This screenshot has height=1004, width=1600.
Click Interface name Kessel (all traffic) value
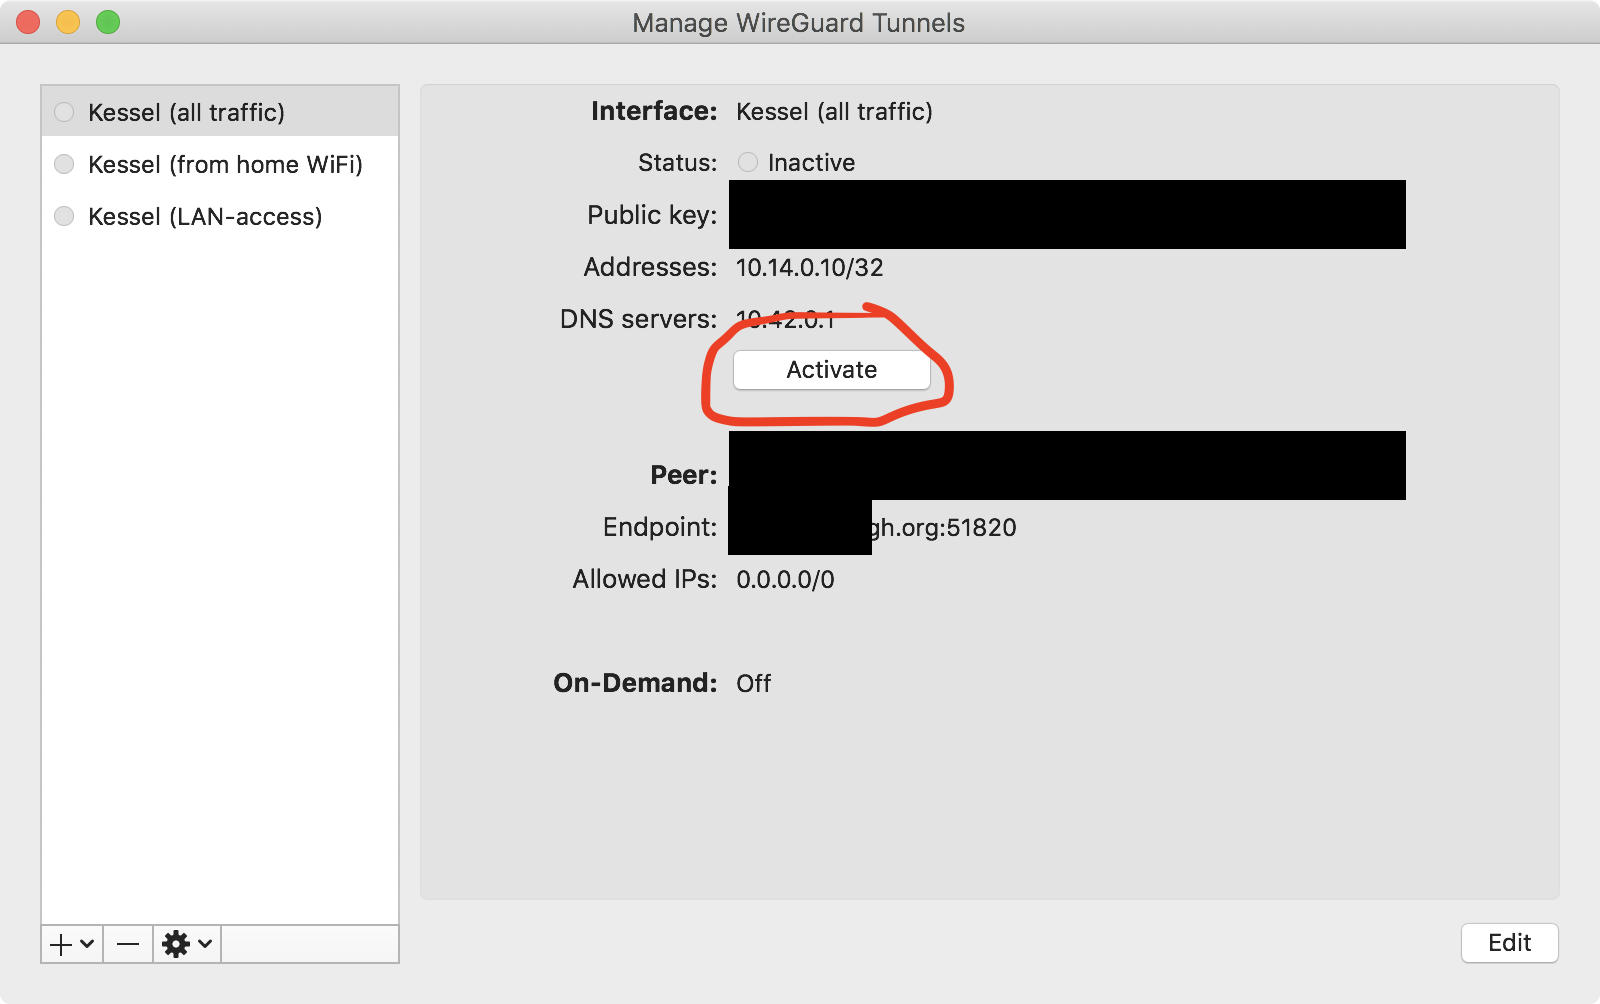(834, 111)
